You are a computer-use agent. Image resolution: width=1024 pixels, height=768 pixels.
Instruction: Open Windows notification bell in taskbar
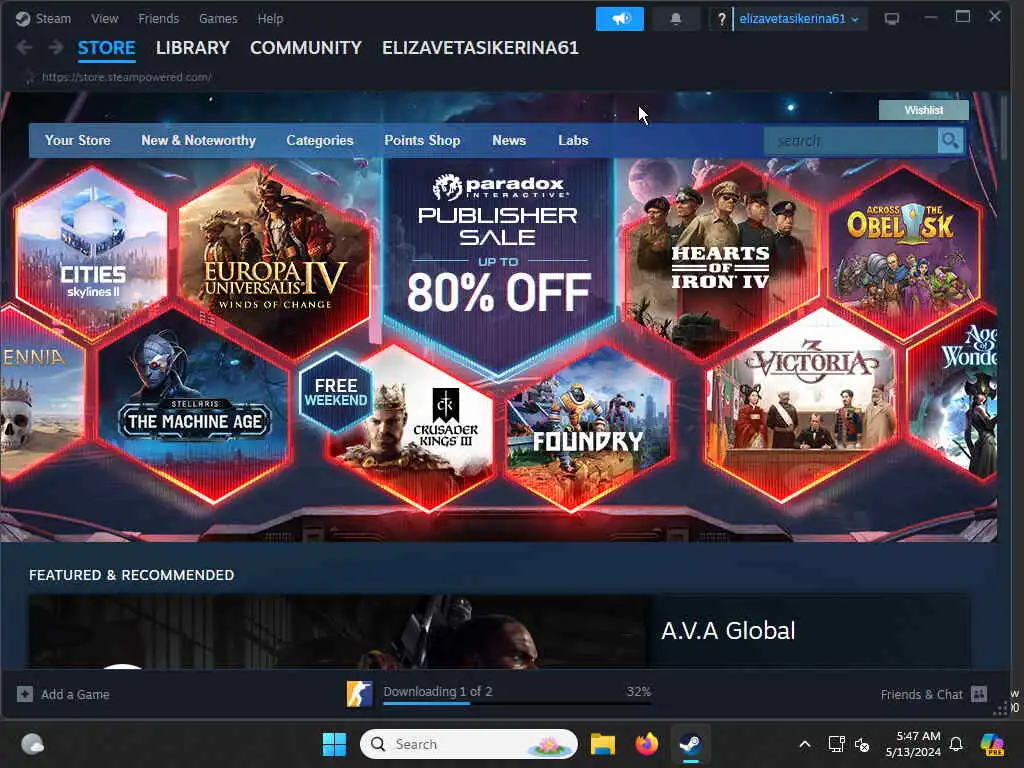point(956,744)
